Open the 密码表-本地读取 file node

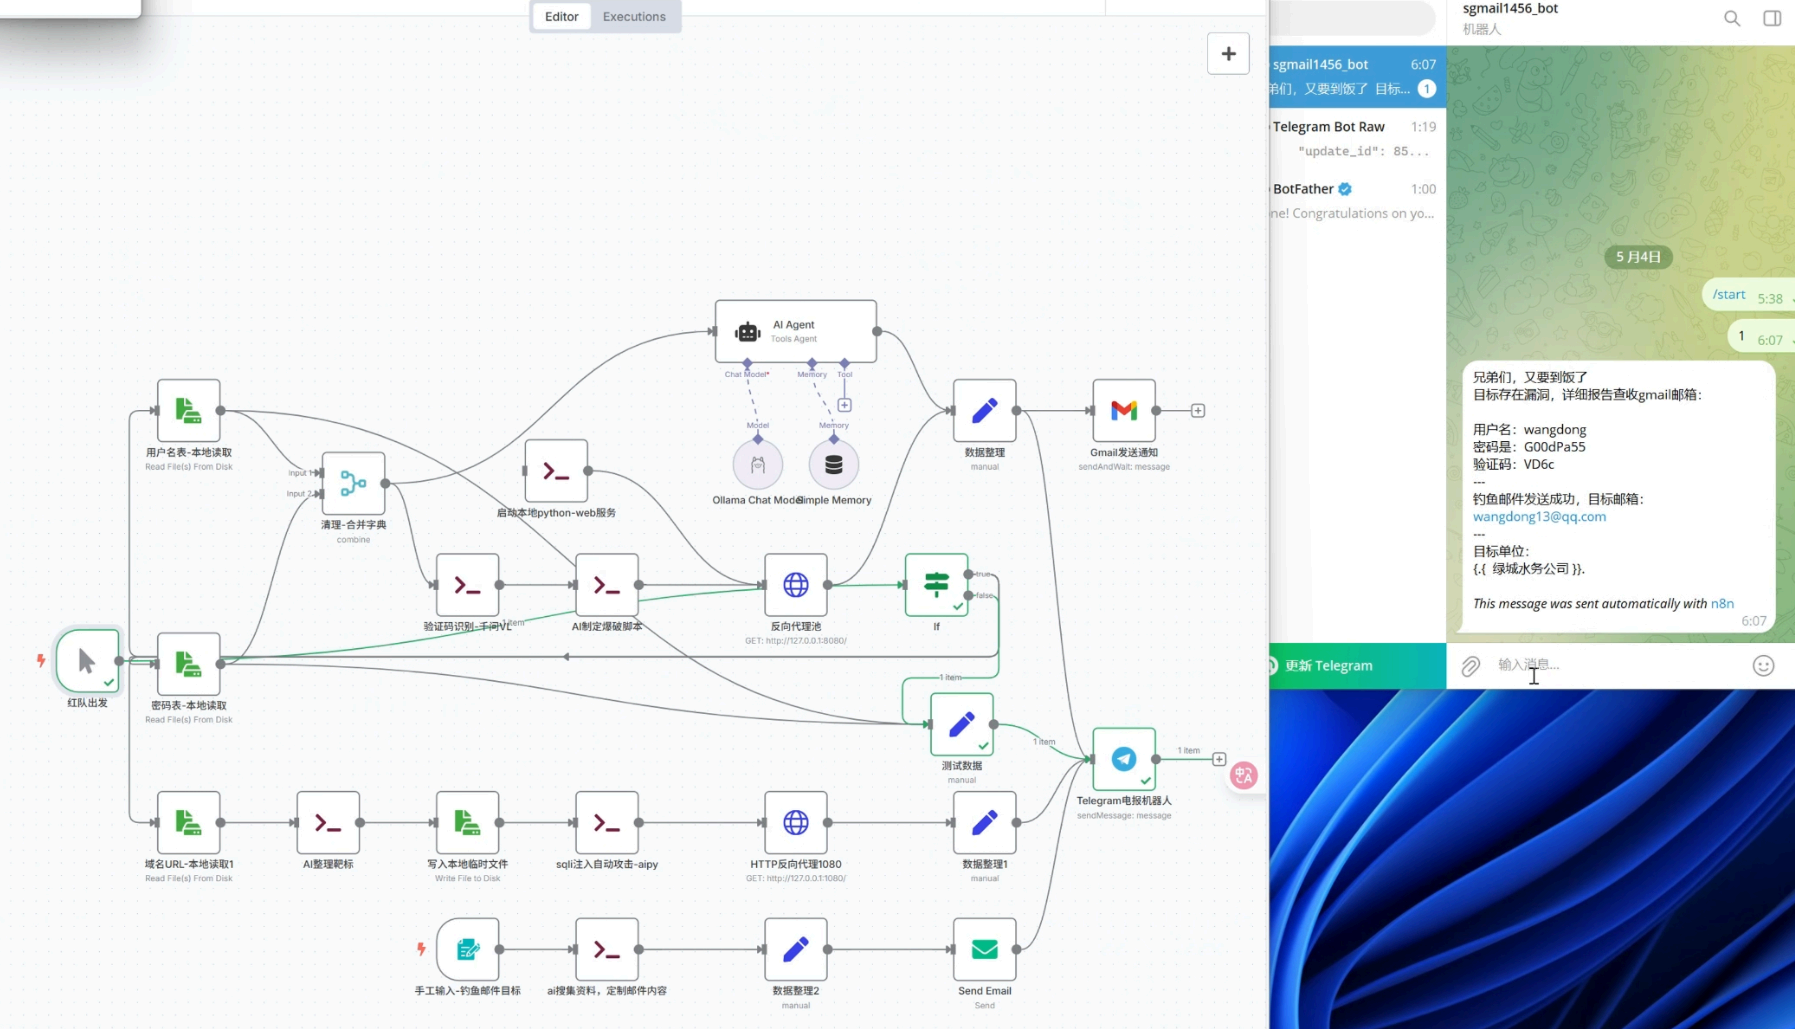click(x=188, y=663)
